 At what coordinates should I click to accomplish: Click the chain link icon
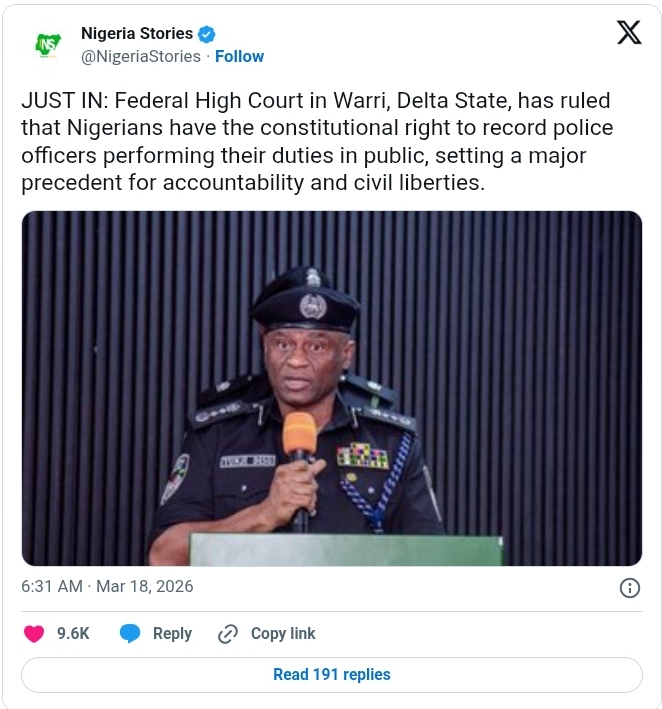pyautogui.click(x=228, y=634)
